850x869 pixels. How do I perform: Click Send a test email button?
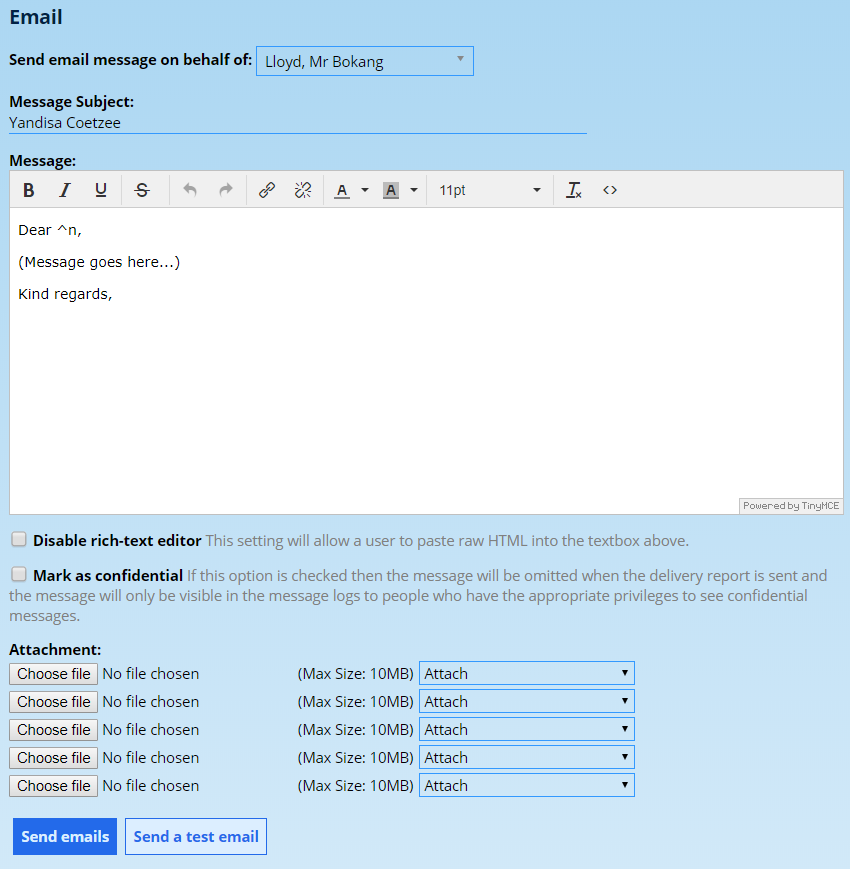[x=196, y=837]
